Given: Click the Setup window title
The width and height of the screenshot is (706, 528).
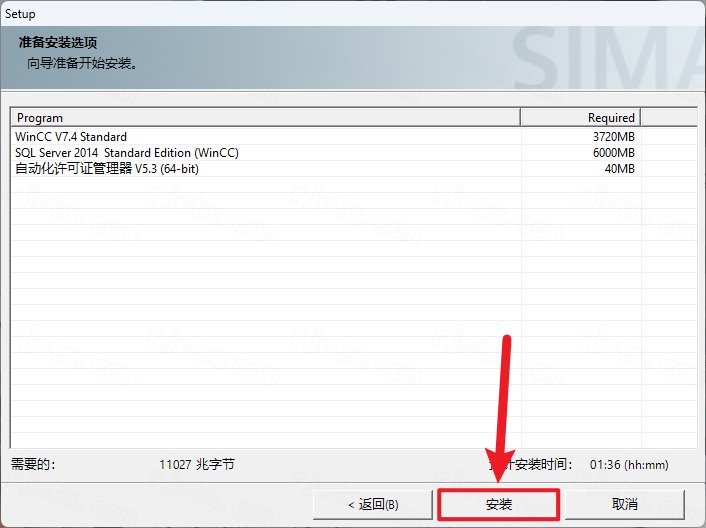Looking at the screenshot, I should tap(20, 14).
